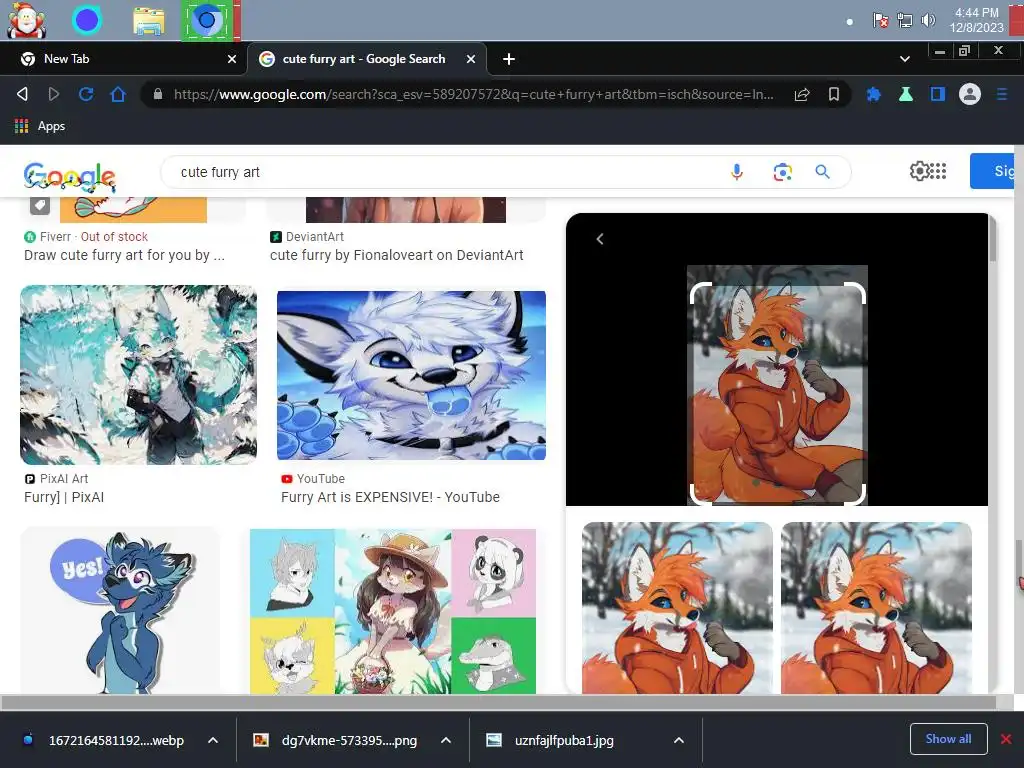This screenshot has width=1024, height=768.
Task: Open a new browser tab
Action: (509, 59)
